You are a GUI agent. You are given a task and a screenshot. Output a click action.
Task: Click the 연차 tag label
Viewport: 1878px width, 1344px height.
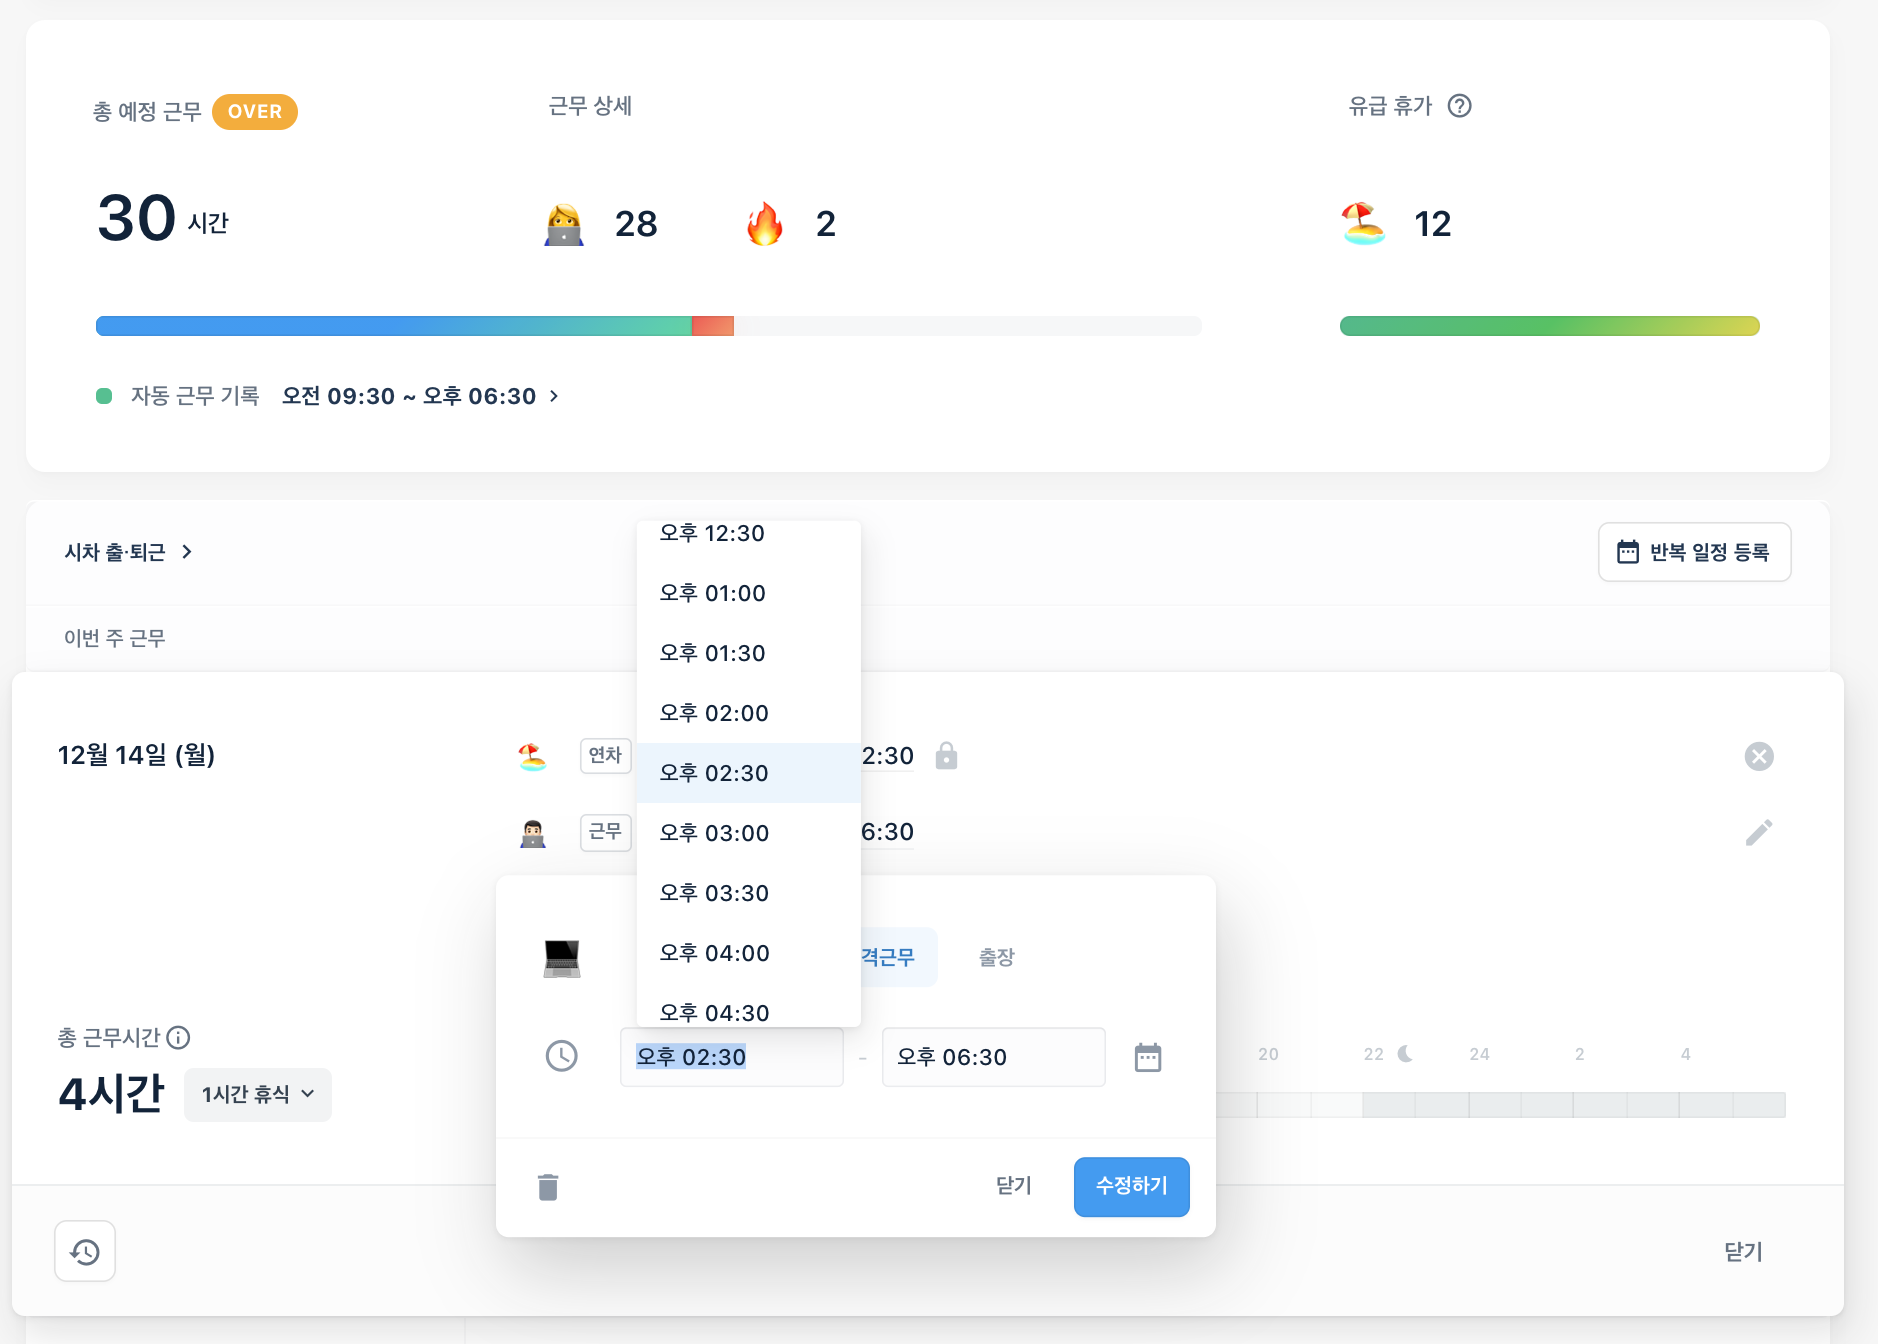coord(605,755)
